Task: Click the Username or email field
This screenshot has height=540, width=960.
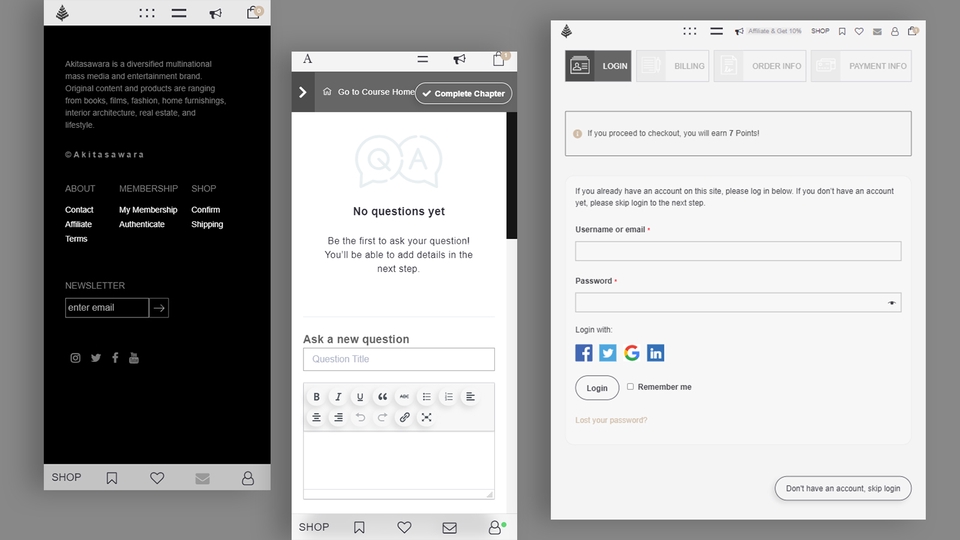Action: click(738, 251)
